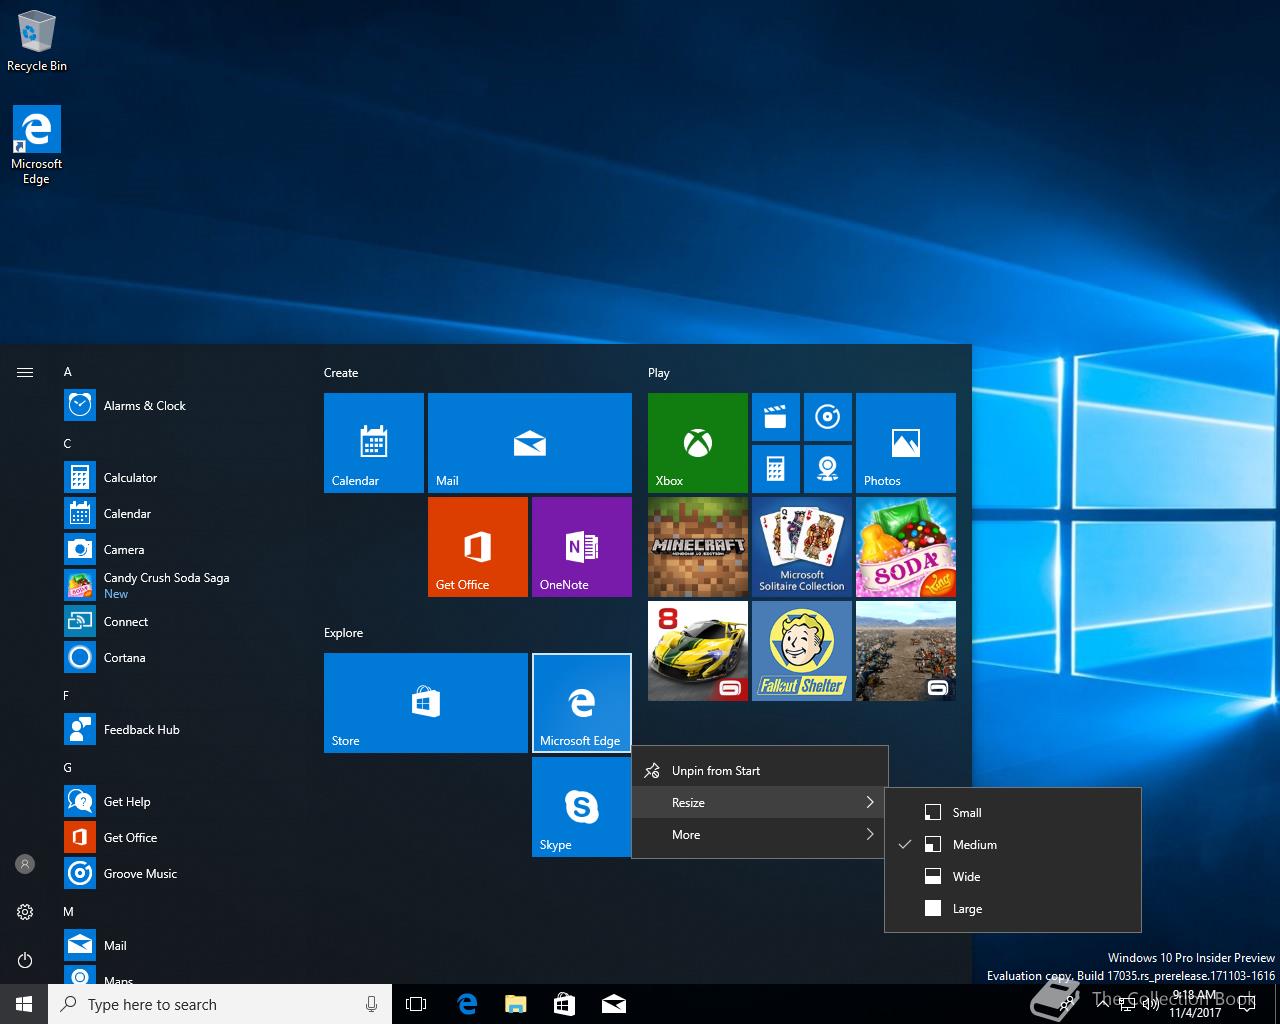Viewport: 1280px width, 1024px height.
Task: Open Edge from the taskbar
Action: [467, 1004]
